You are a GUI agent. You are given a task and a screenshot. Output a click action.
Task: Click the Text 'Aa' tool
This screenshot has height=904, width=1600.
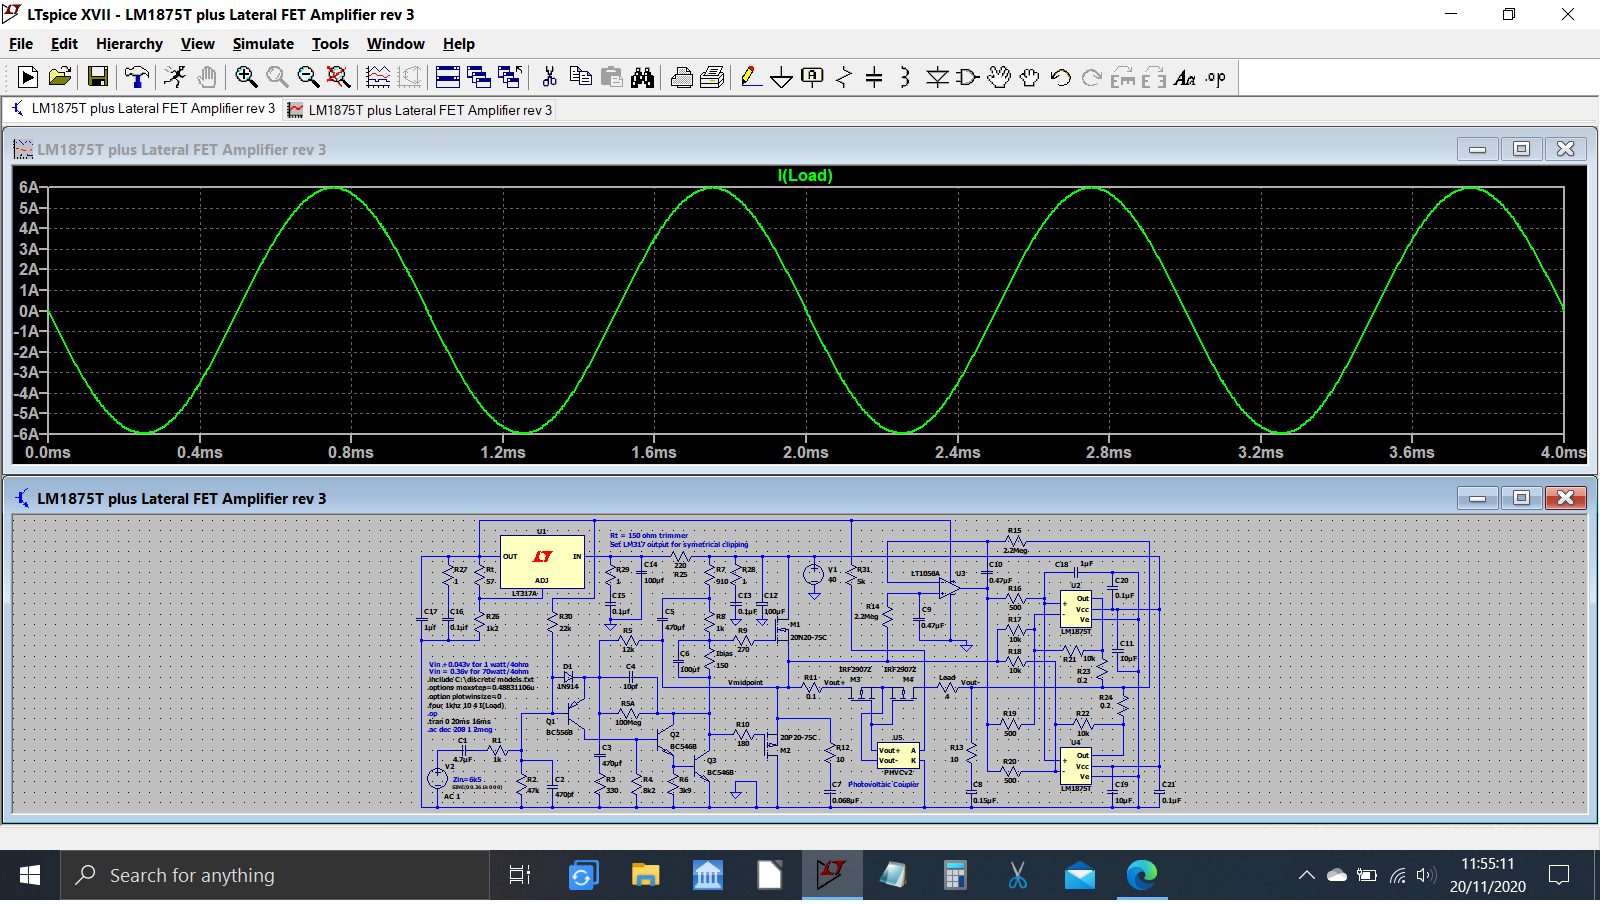click(x=1185, y=77)
